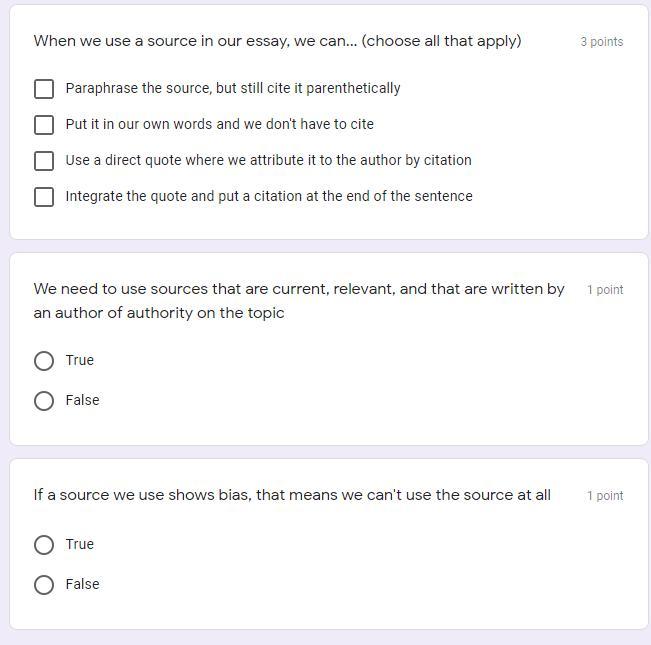
Task: Click the '3 points' label
Action: [x=601, y=42]
